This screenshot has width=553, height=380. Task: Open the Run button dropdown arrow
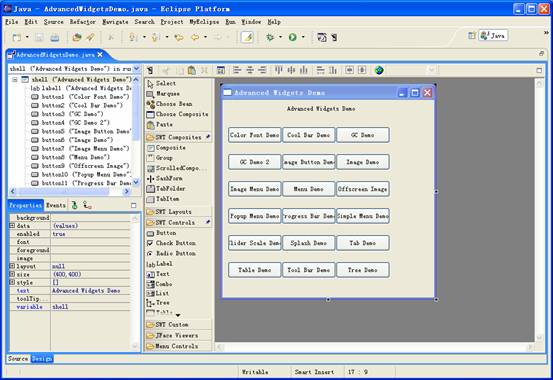tap(303, 37)
